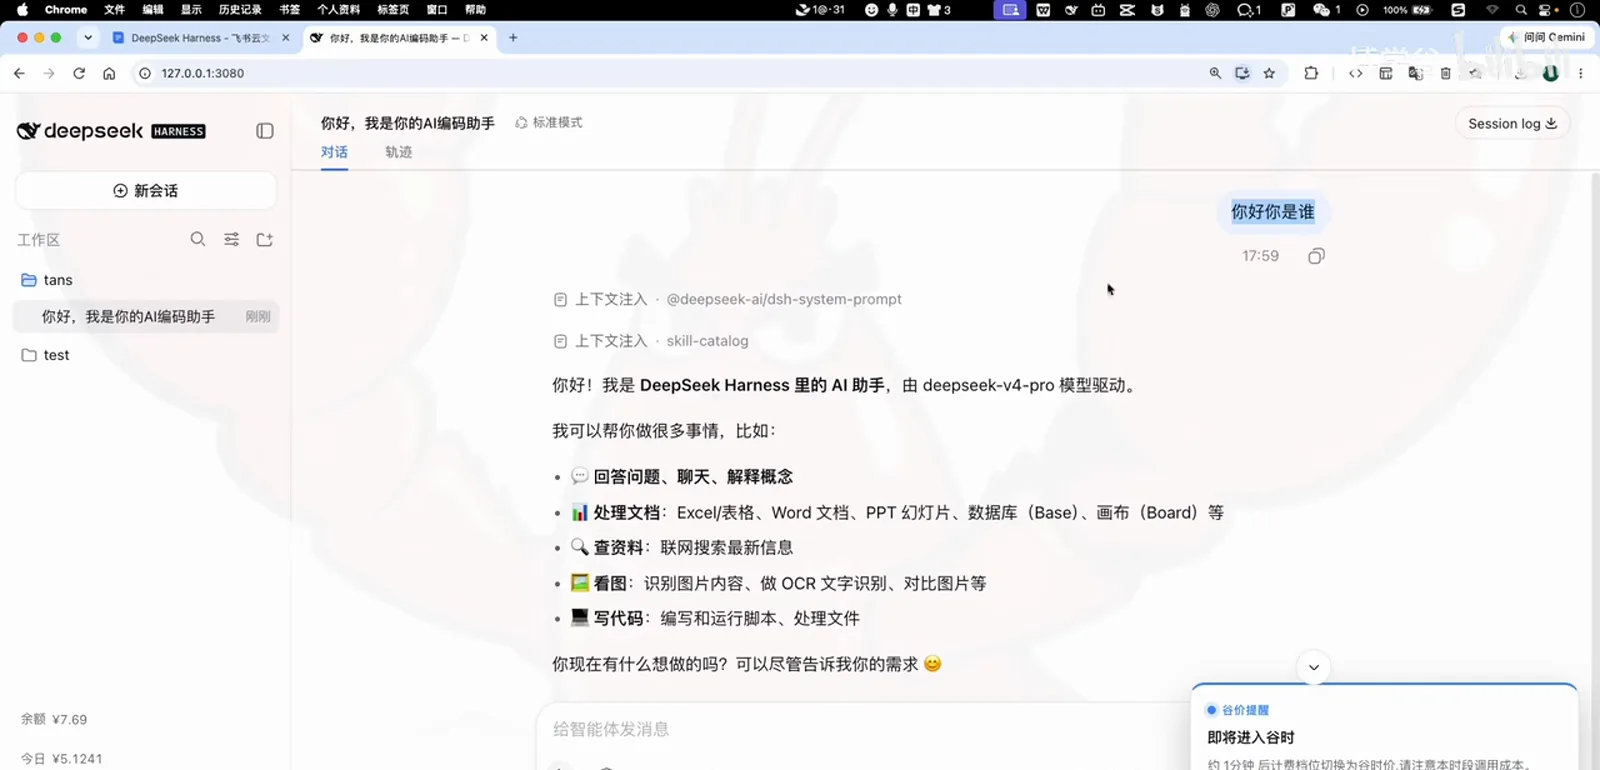
Task: Open the 谷价提醒 notification card
Action: 1384,728
